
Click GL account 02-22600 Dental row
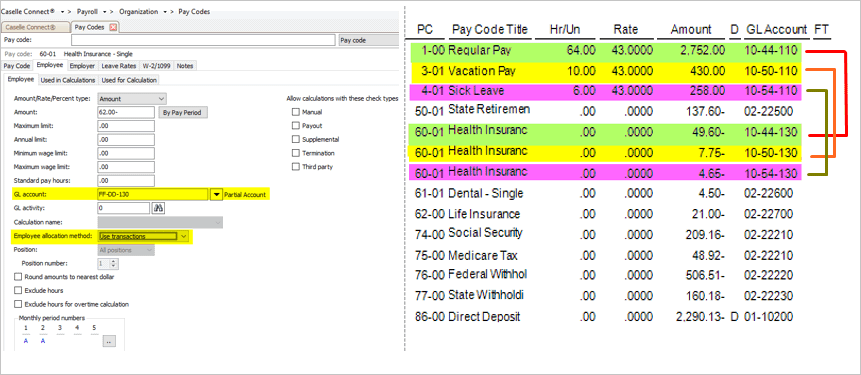(x=769, y=193)
